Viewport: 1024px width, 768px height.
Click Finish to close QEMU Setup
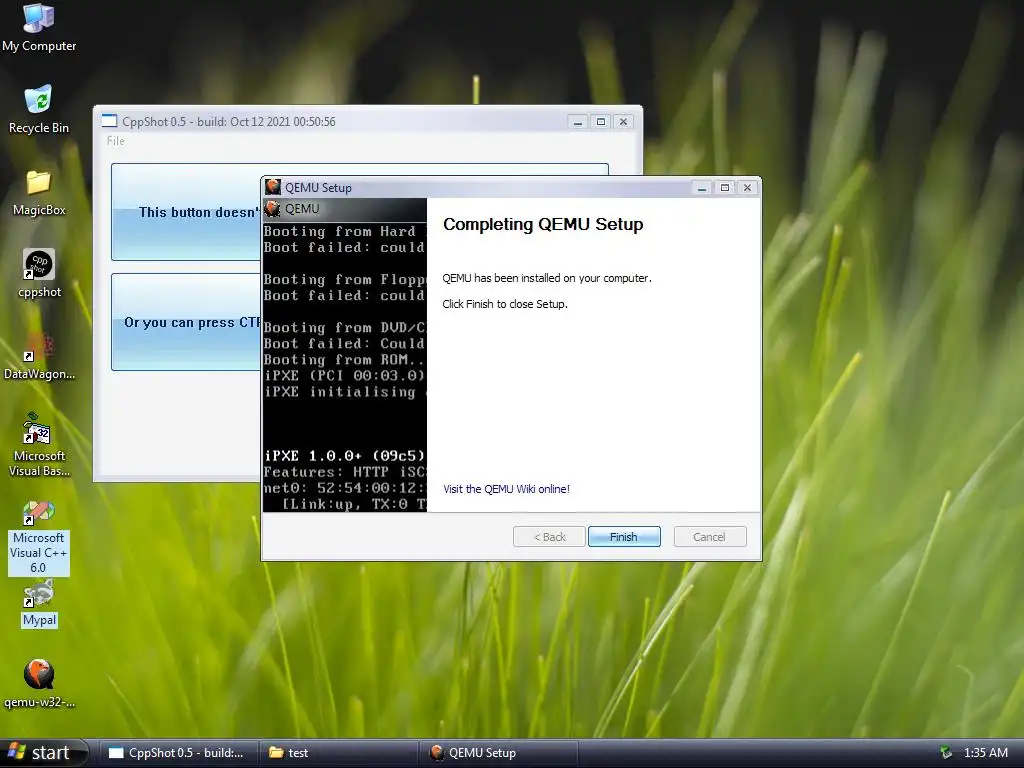click(x=624, y=537)
